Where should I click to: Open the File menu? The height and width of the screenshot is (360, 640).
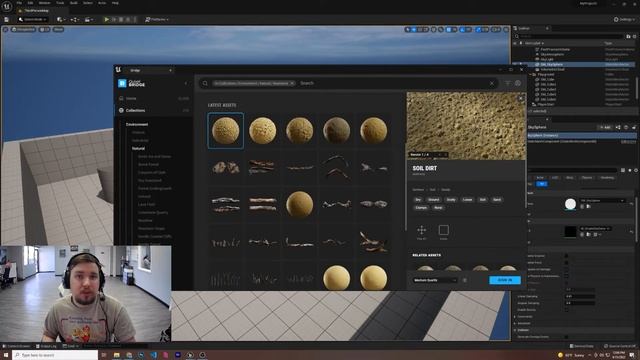(x=19, y=3)
